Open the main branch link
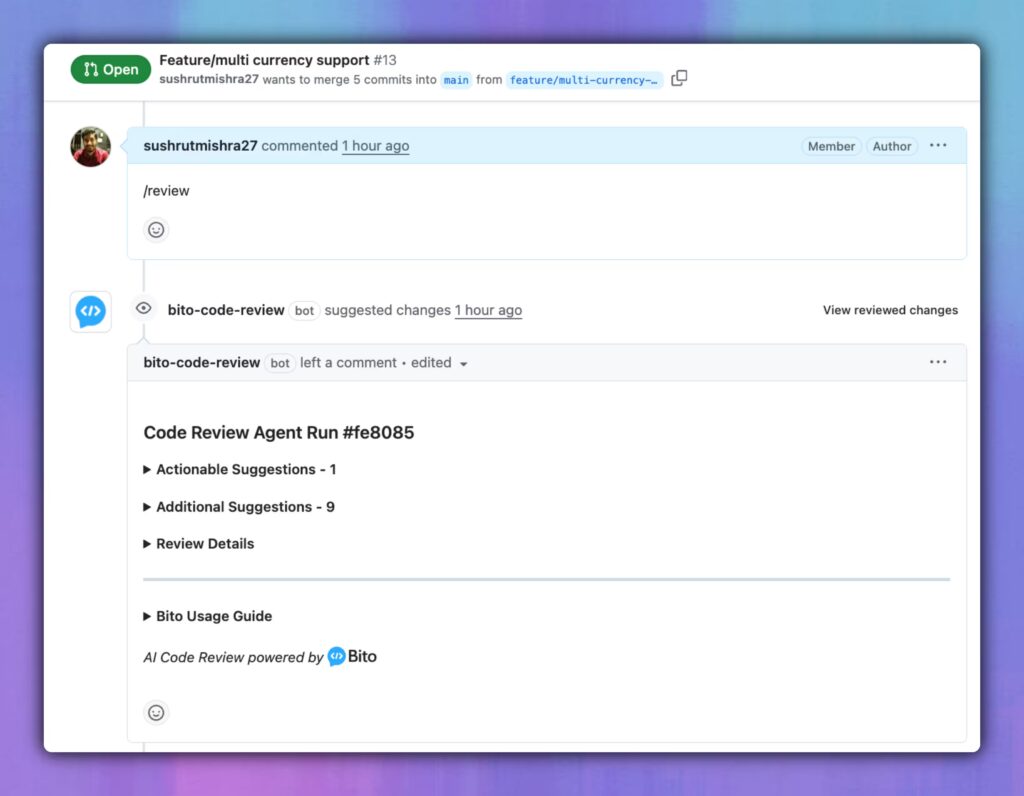 456,80
